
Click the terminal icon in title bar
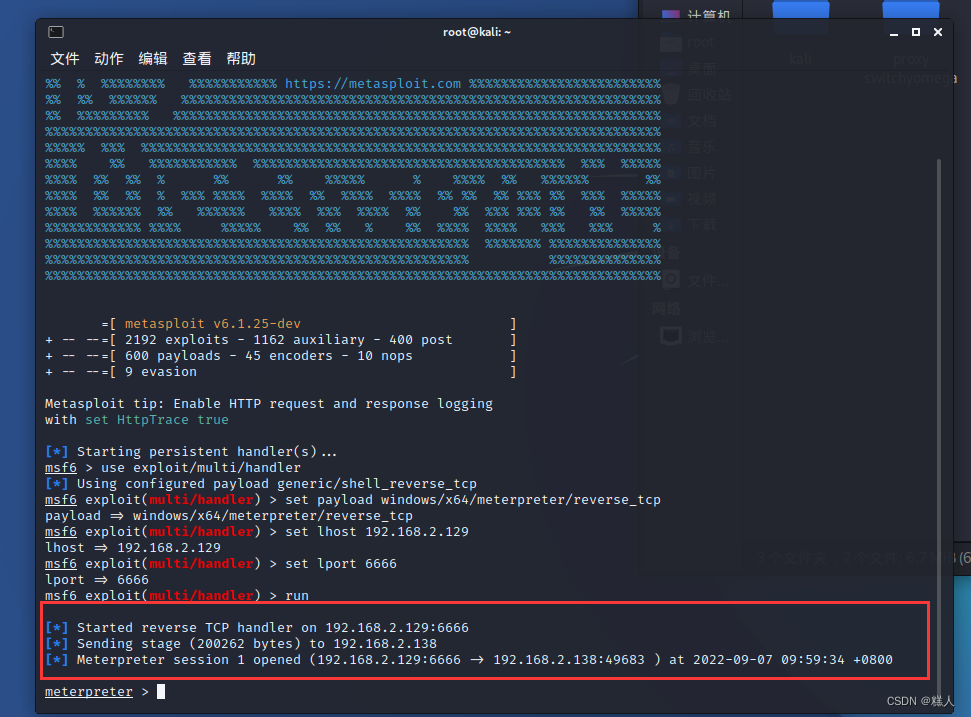pos(56,32)
